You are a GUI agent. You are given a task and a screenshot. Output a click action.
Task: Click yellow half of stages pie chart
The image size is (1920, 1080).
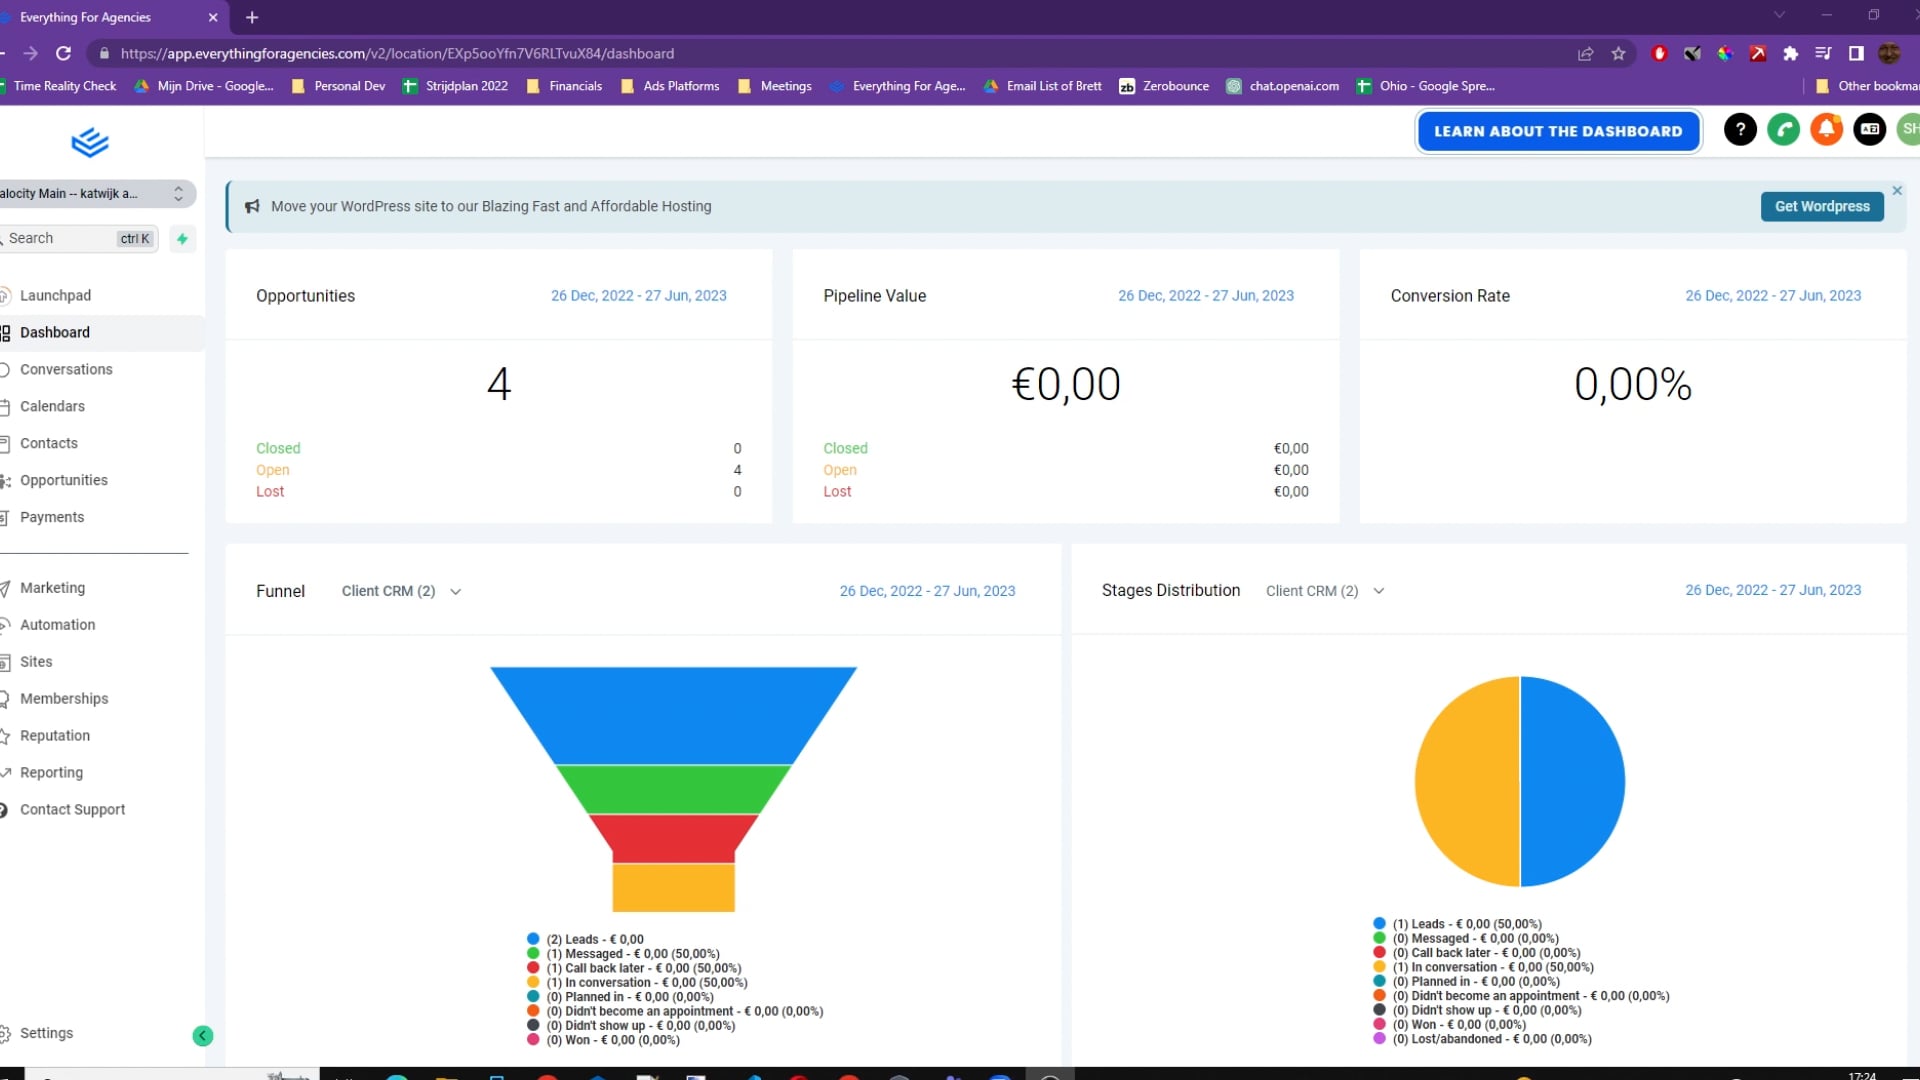pos(1466,781)
